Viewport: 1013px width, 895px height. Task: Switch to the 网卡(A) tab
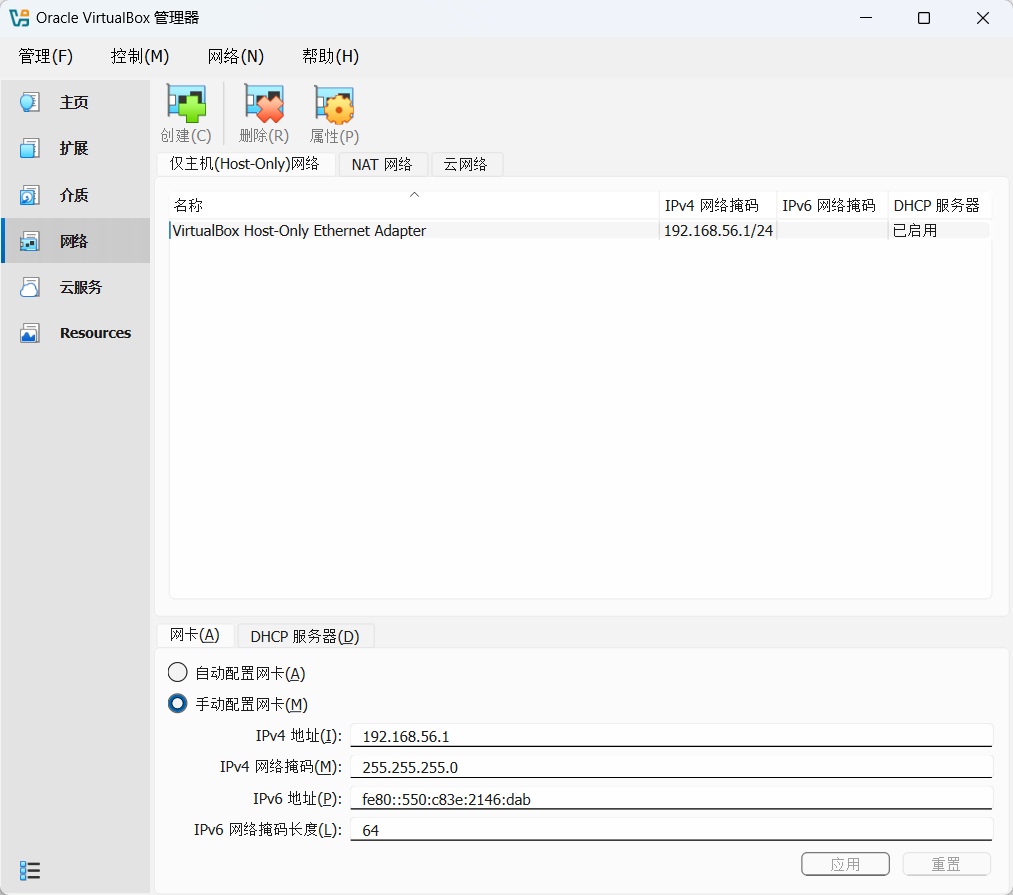pyautogui.click(x=194, y=635)
